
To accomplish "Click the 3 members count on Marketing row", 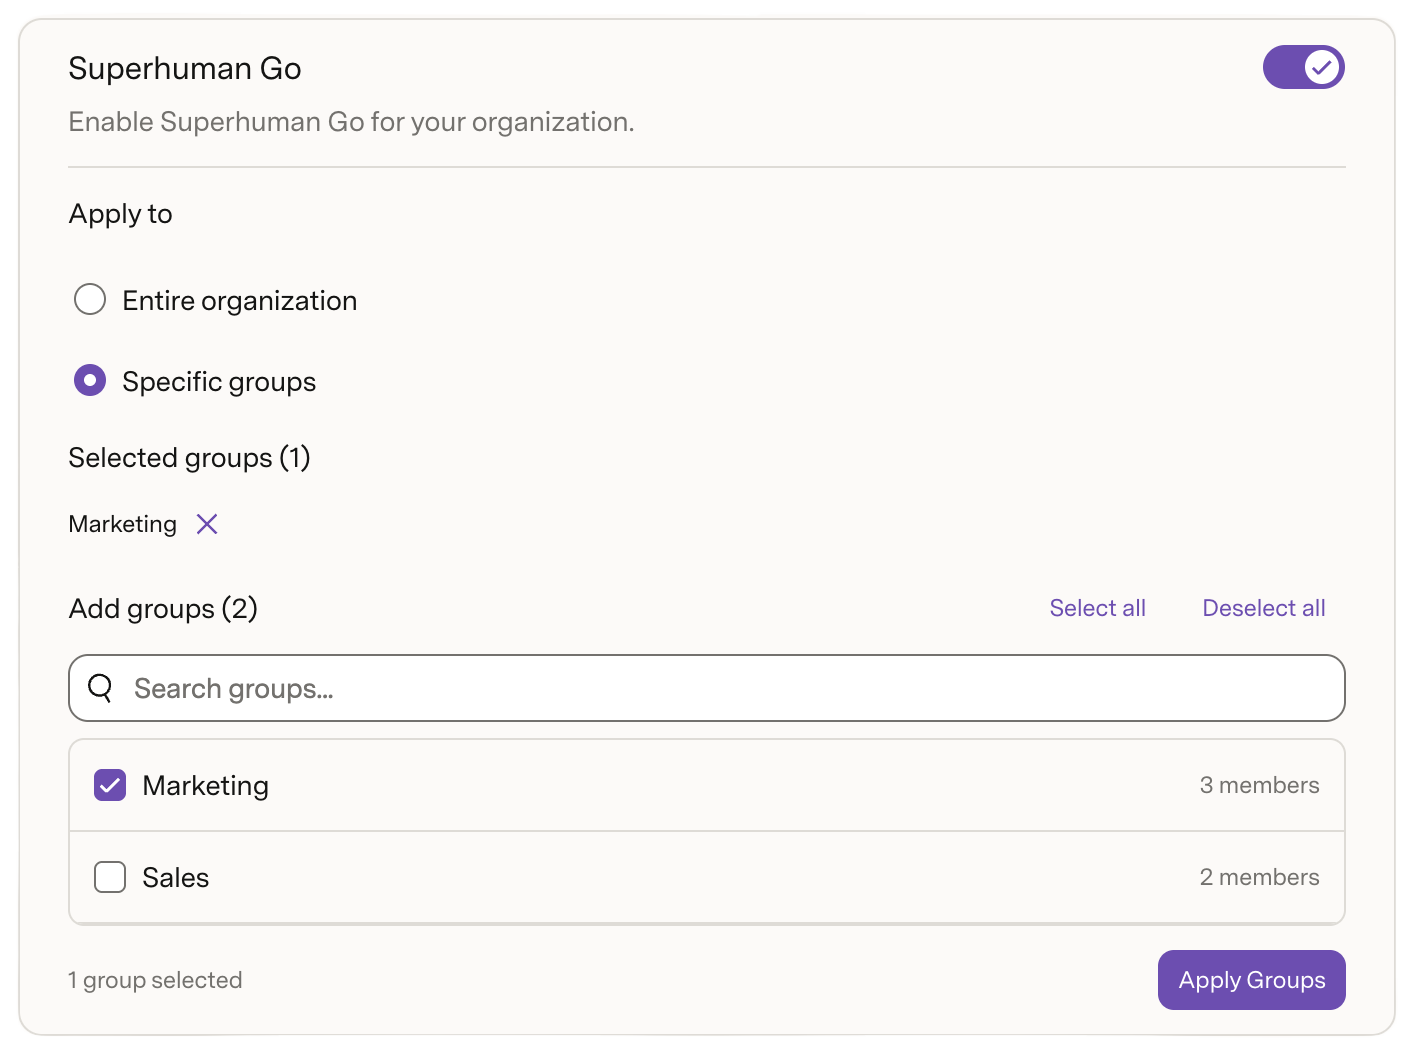I will point(1259,785).
